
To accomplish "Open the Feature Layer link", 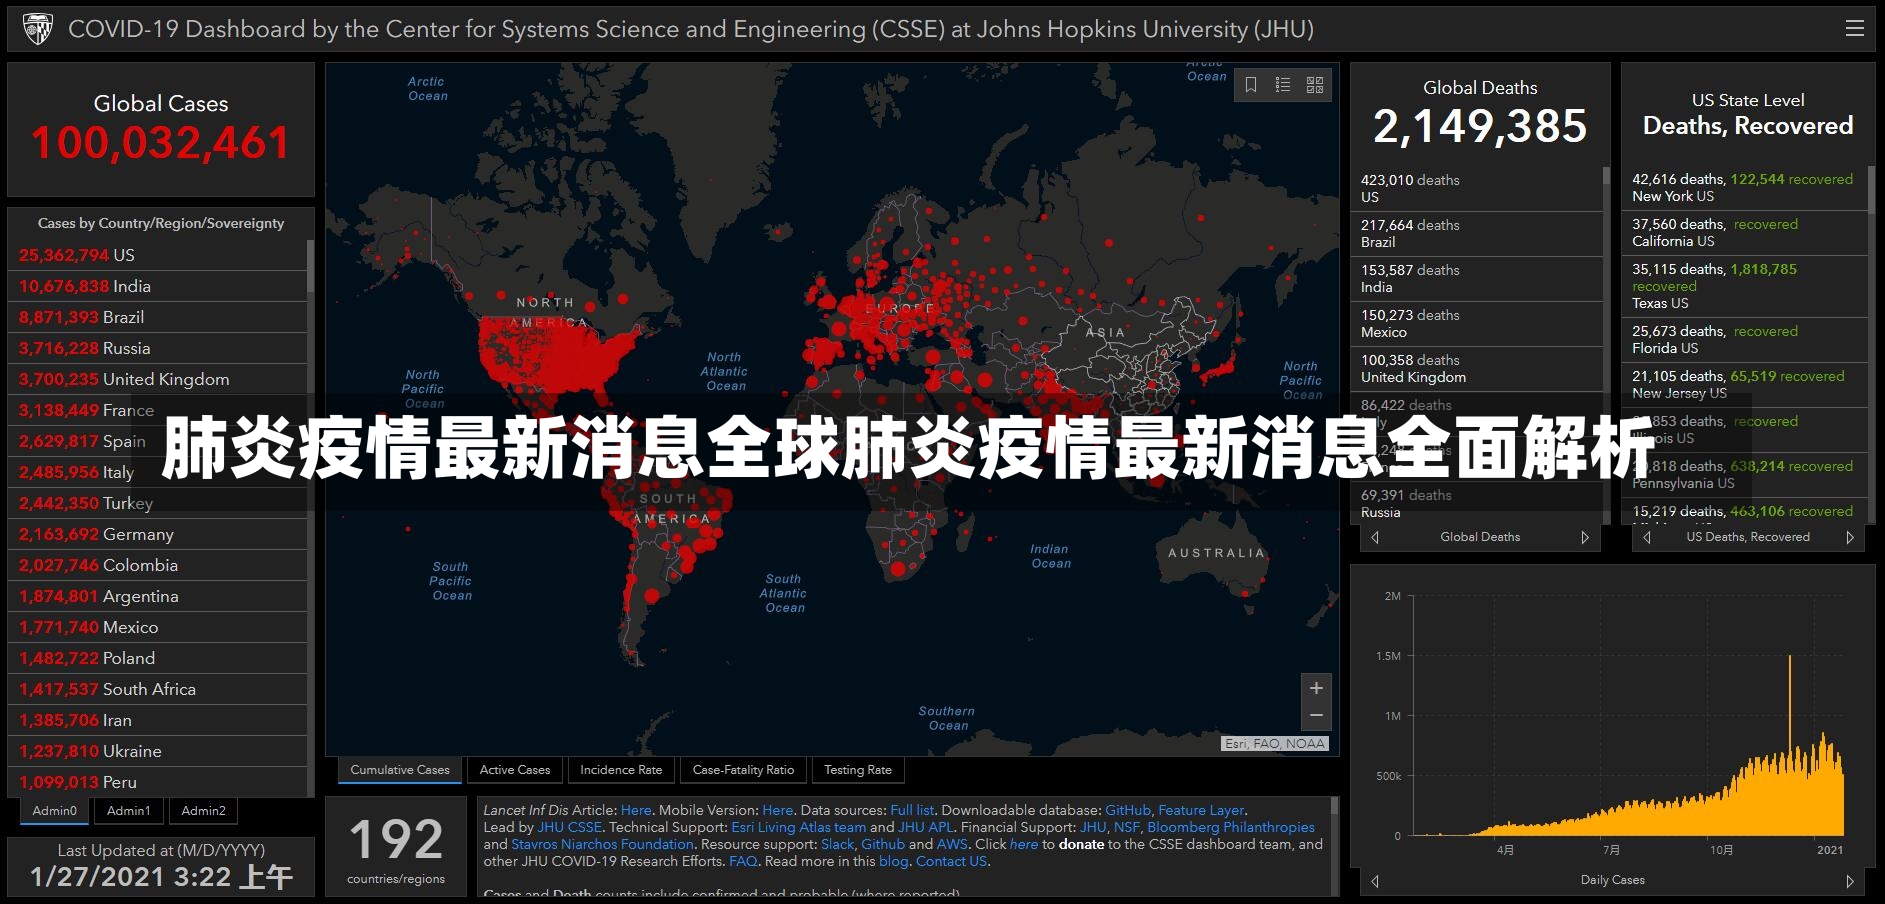I will pyautogui.click(x=1201, y=810).
